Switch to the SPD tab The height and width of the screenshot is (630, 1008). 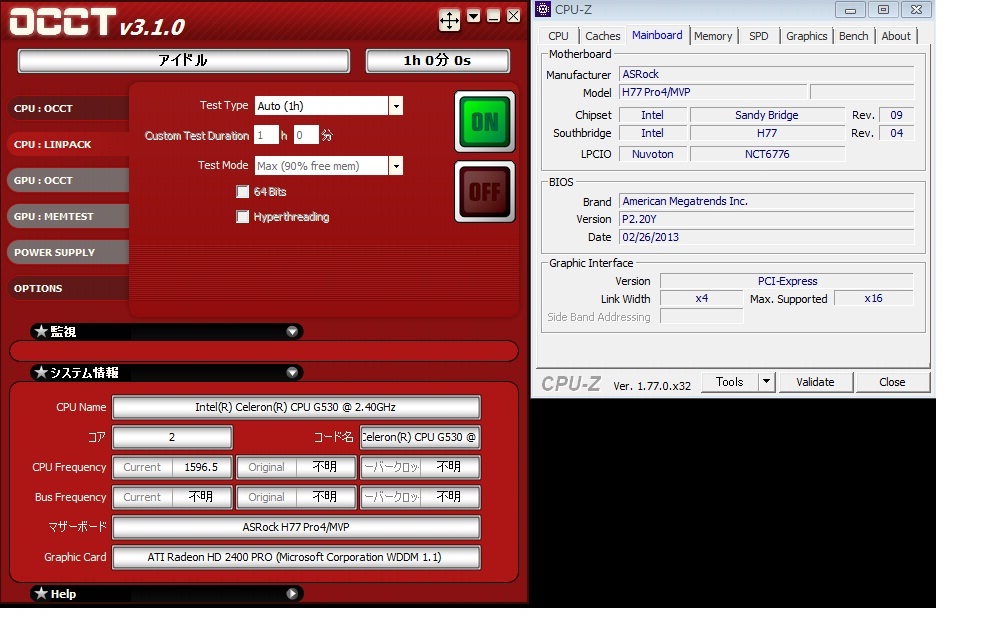point(759,36)
